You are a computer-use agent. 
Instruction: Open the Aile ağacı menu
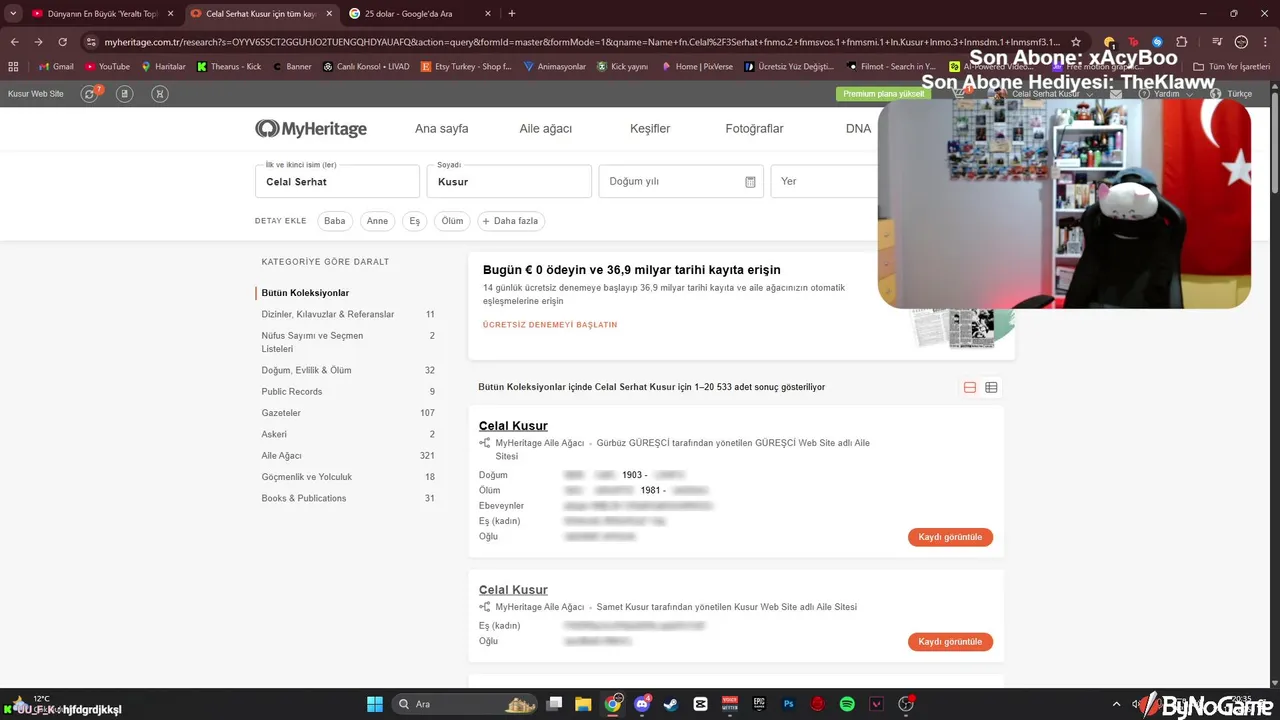pos(545,129)
